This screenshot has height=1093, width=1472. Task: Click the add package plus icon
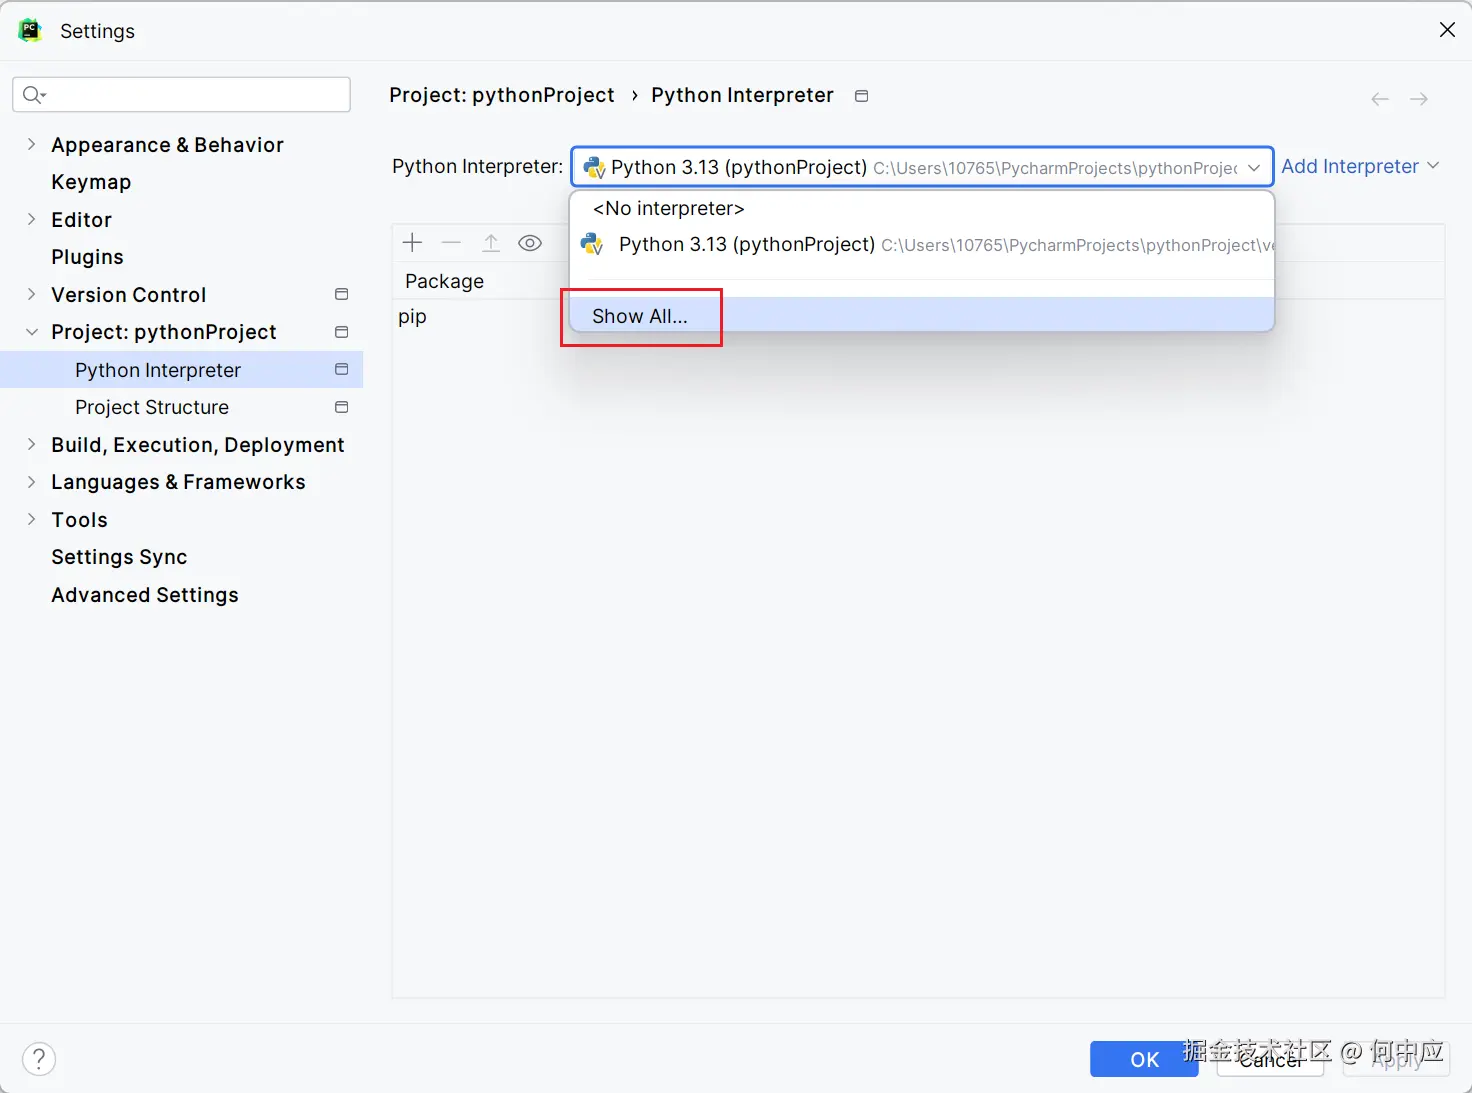coord(412,243)
